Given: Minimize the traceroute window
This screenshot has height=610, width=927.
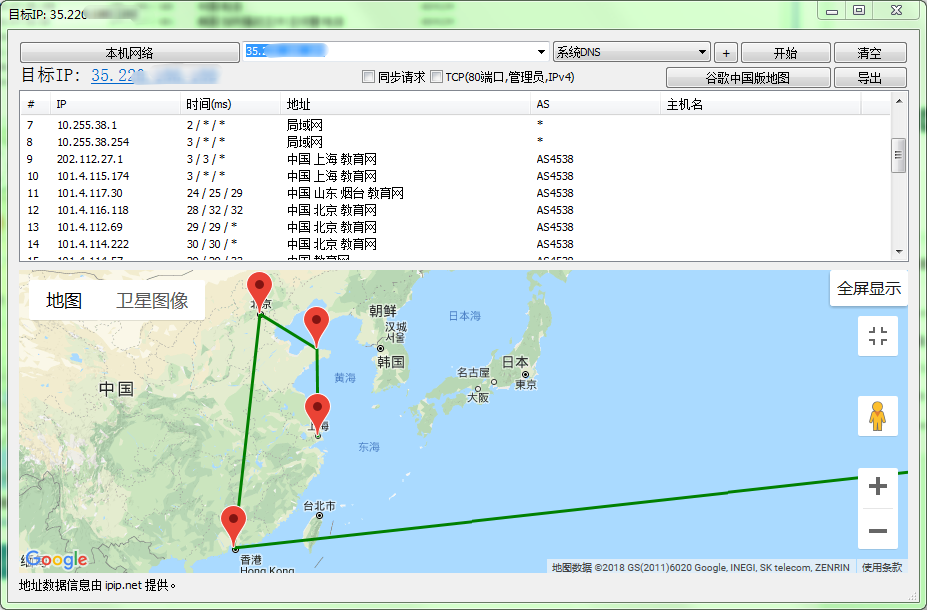Looking at the screenshot, I should tap(832, 11).
